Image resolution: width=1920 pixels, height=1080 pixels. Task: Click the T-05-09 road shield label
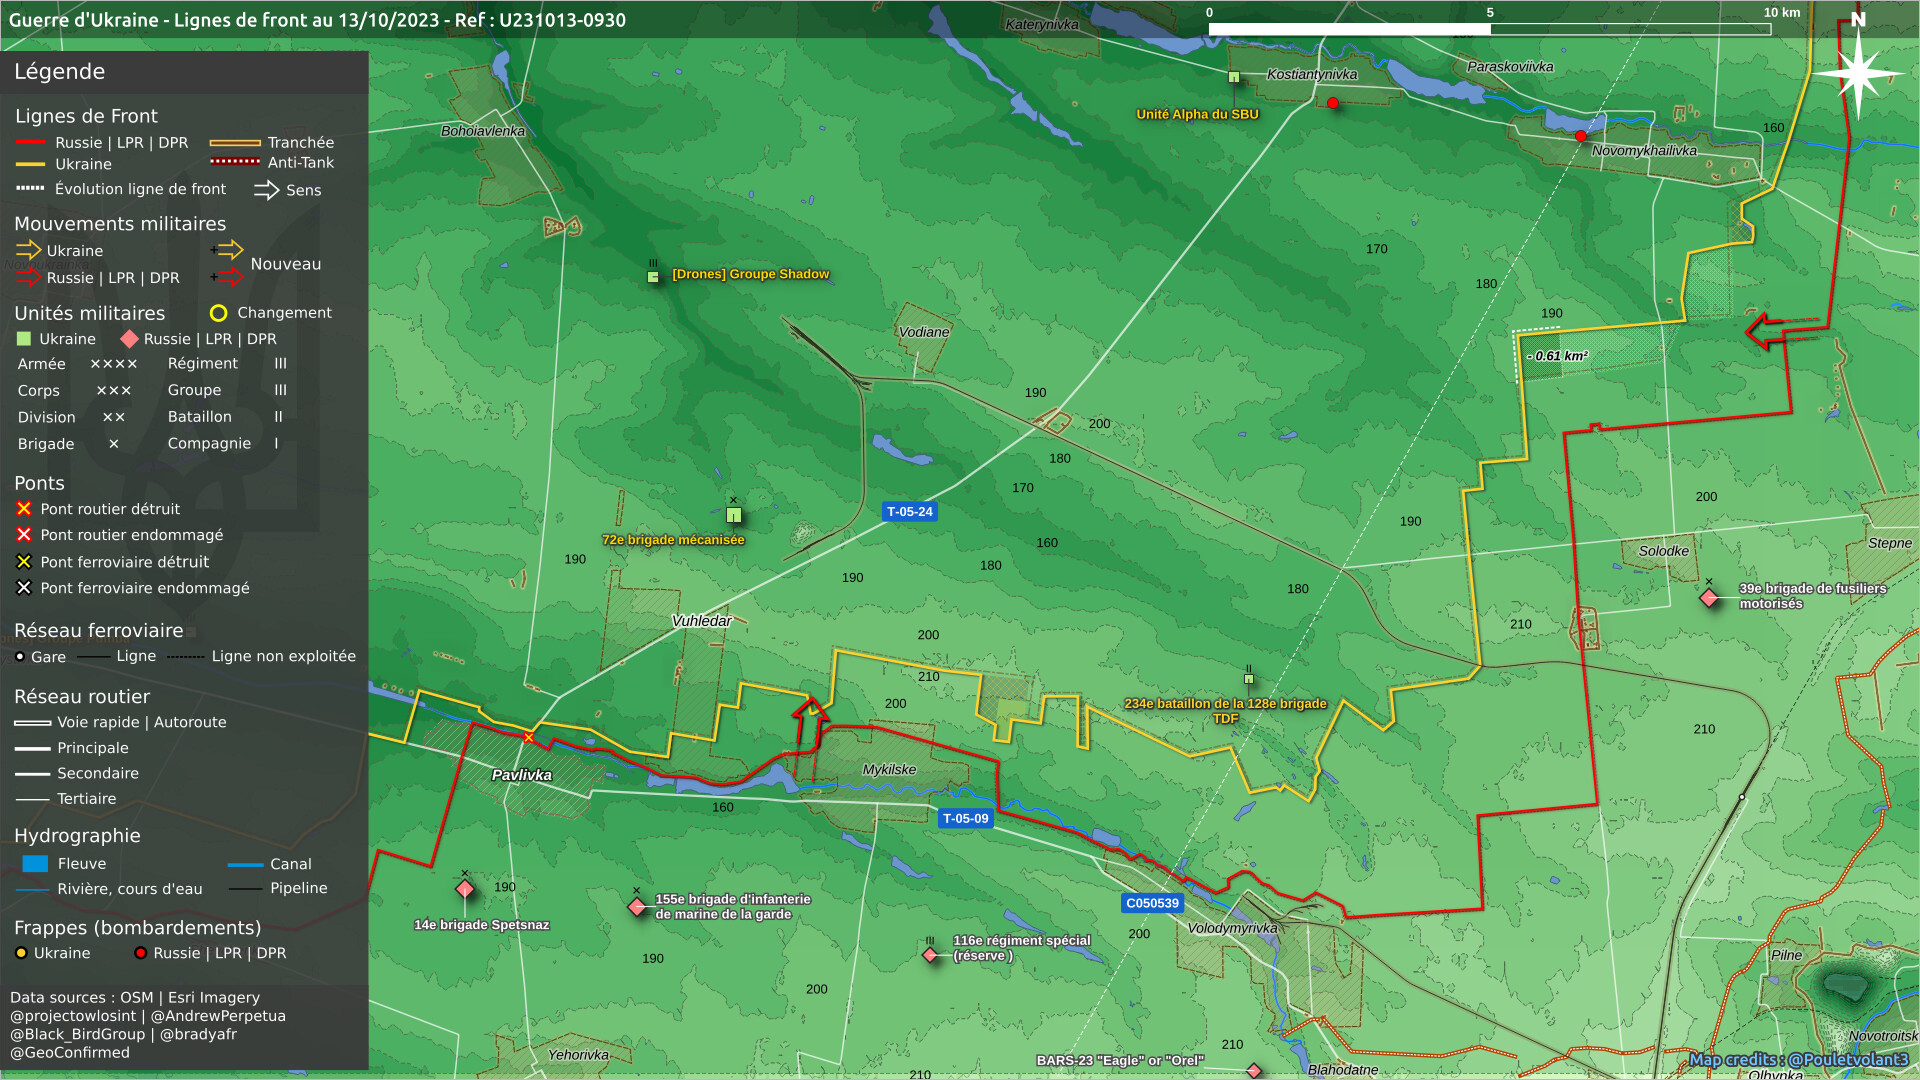coord(965,818)
